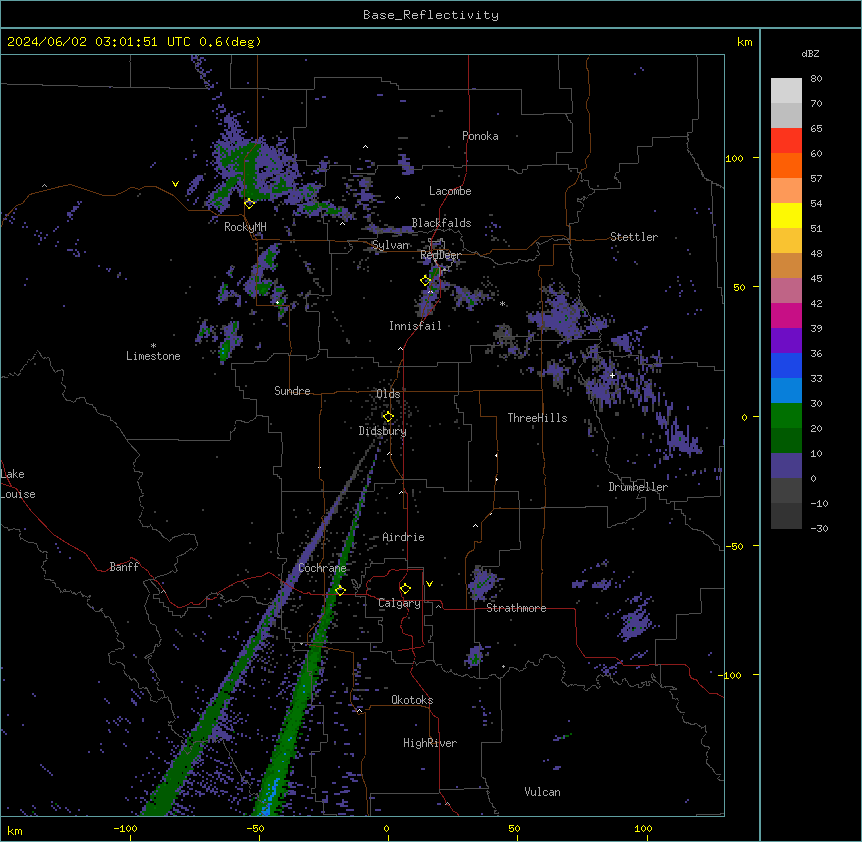Screen dimensions: 862x842
Task: Click the white 70 dBZ legend swatch
Action: tap(786, 91)
